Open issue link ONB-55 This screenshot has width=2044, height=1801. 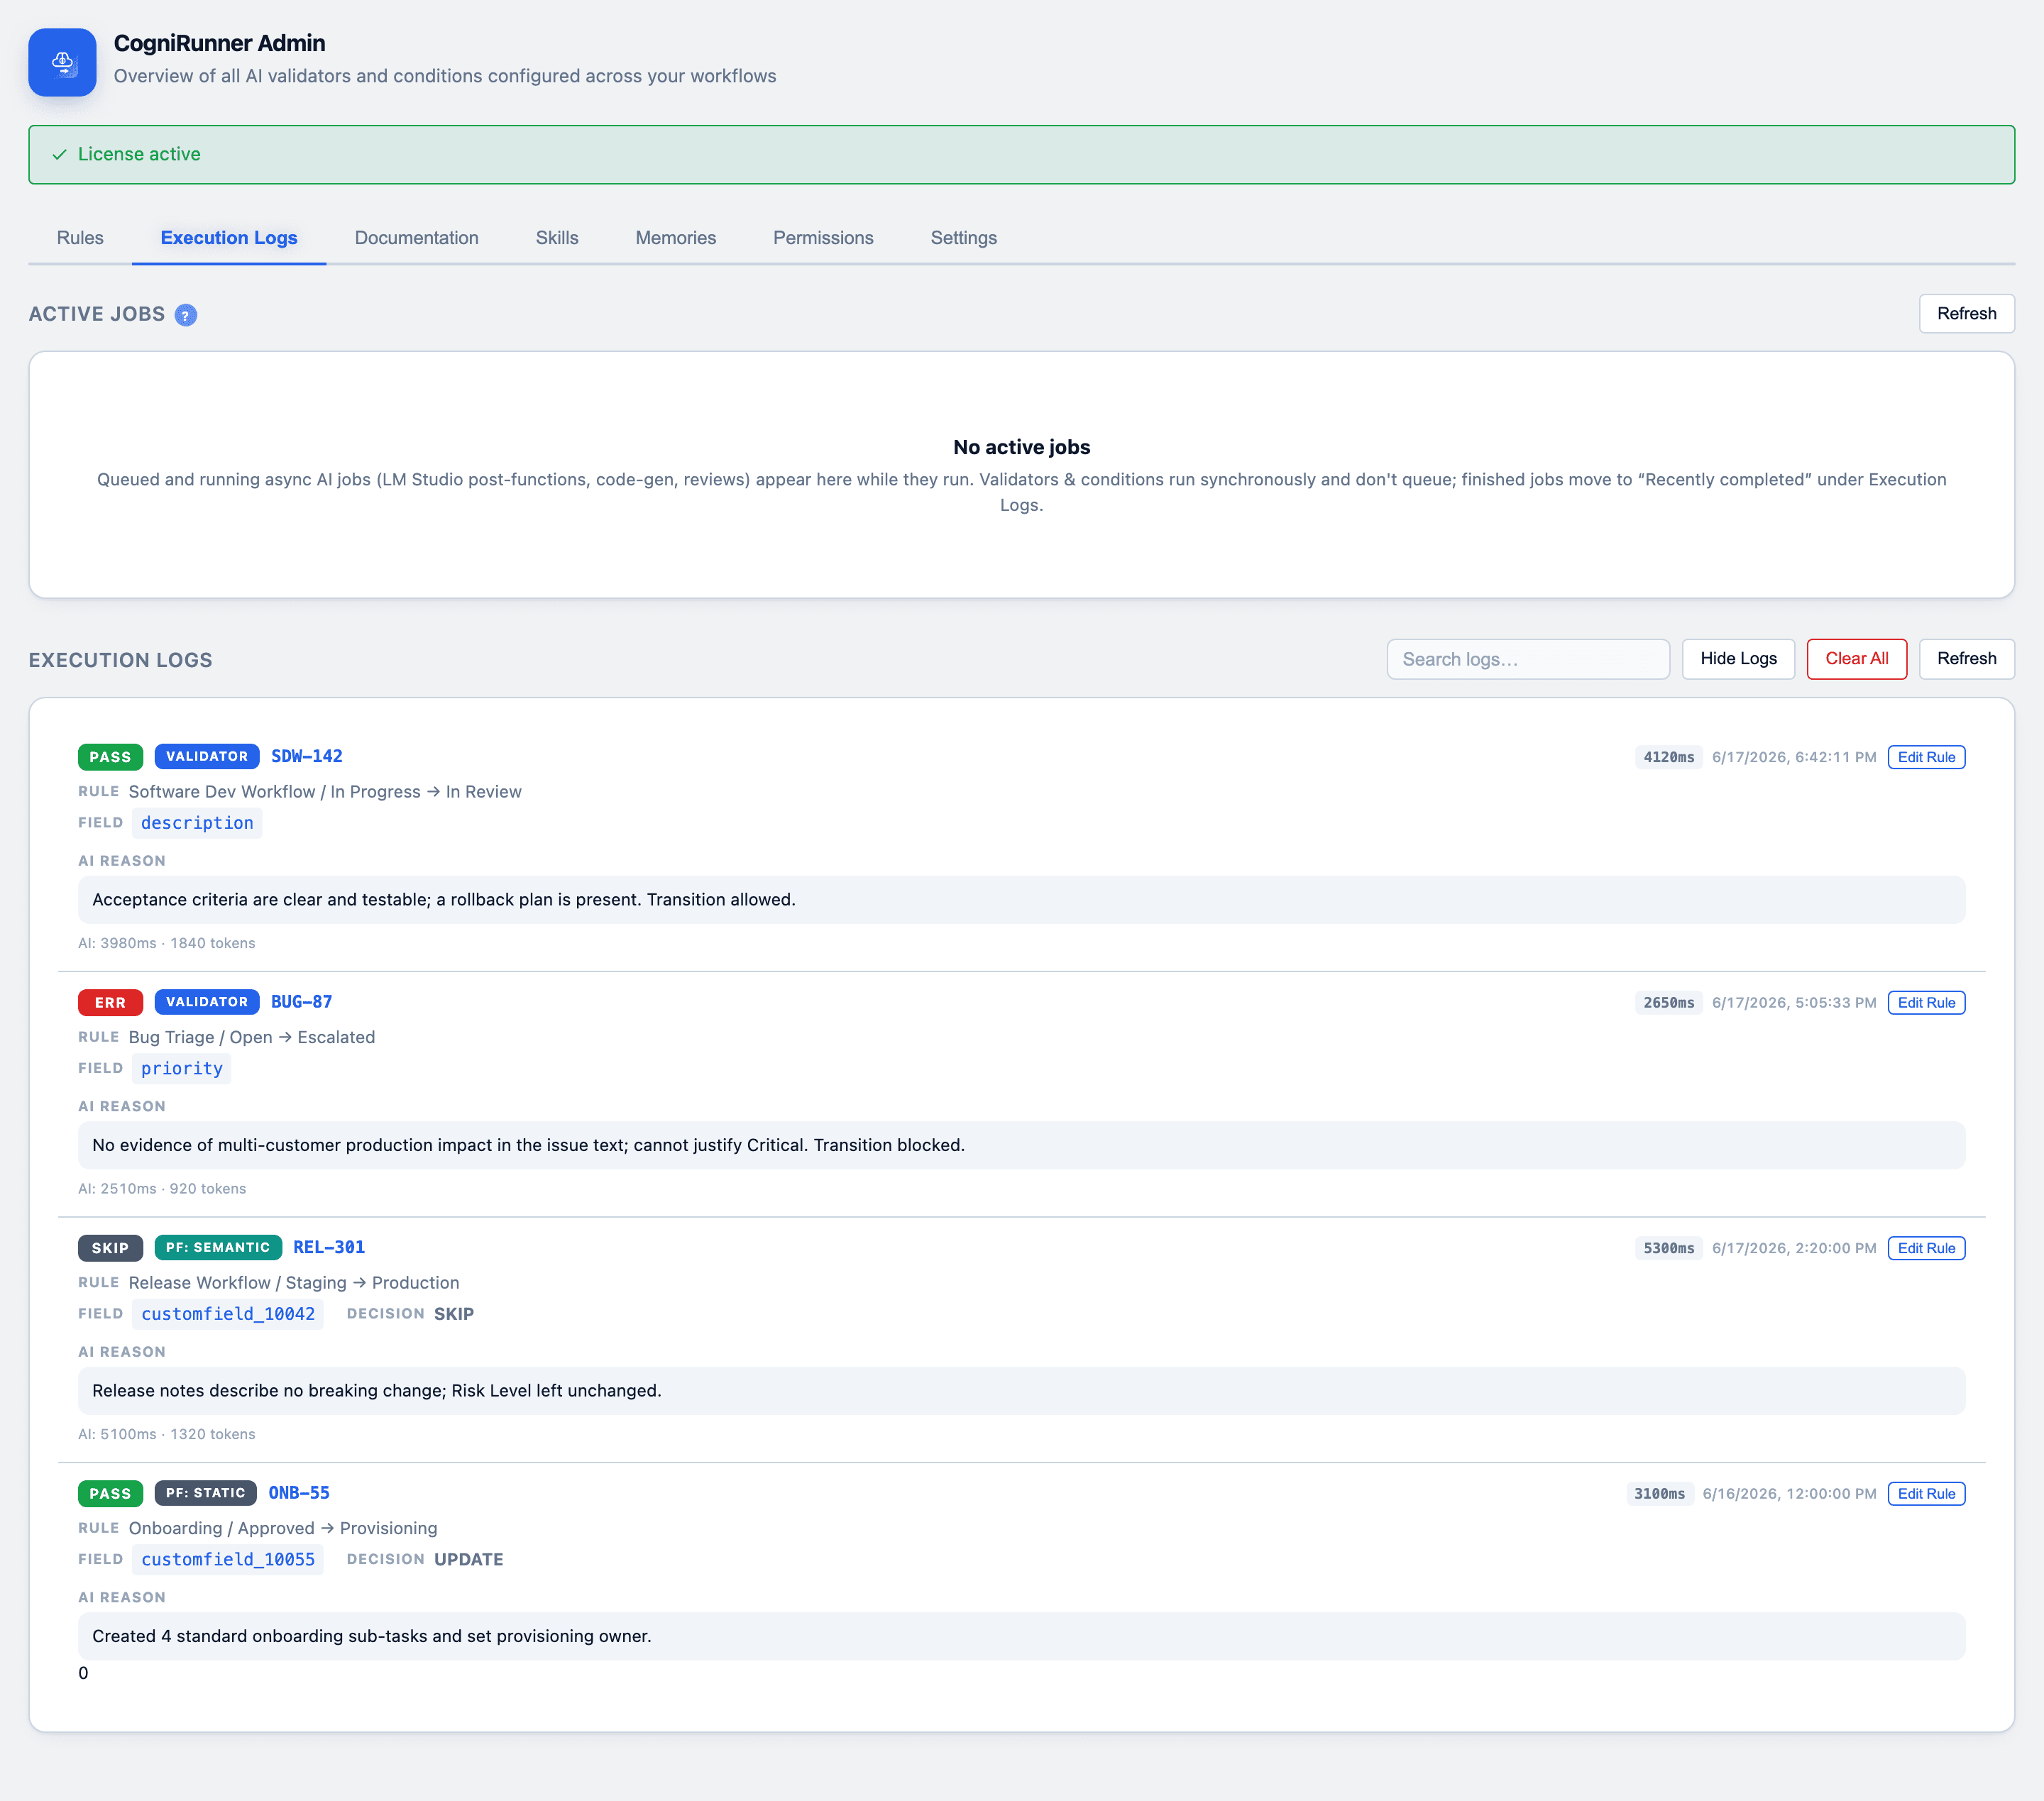(299, 1493)
